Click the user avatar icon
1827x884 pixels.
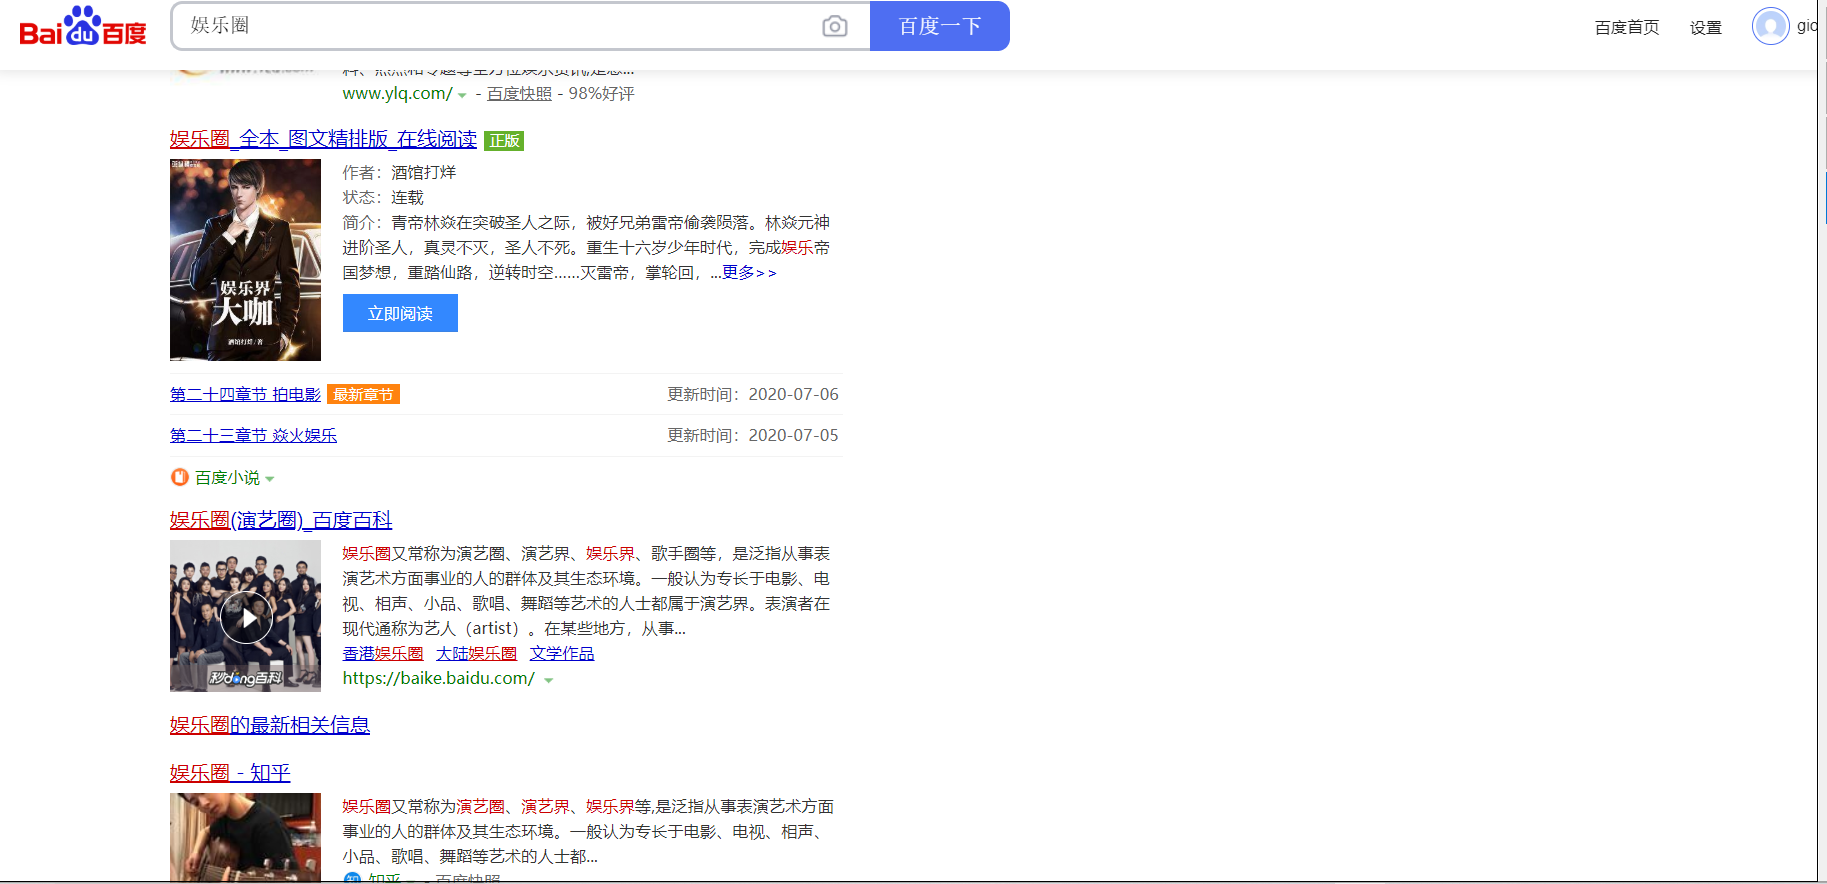tap(1770, 26)
